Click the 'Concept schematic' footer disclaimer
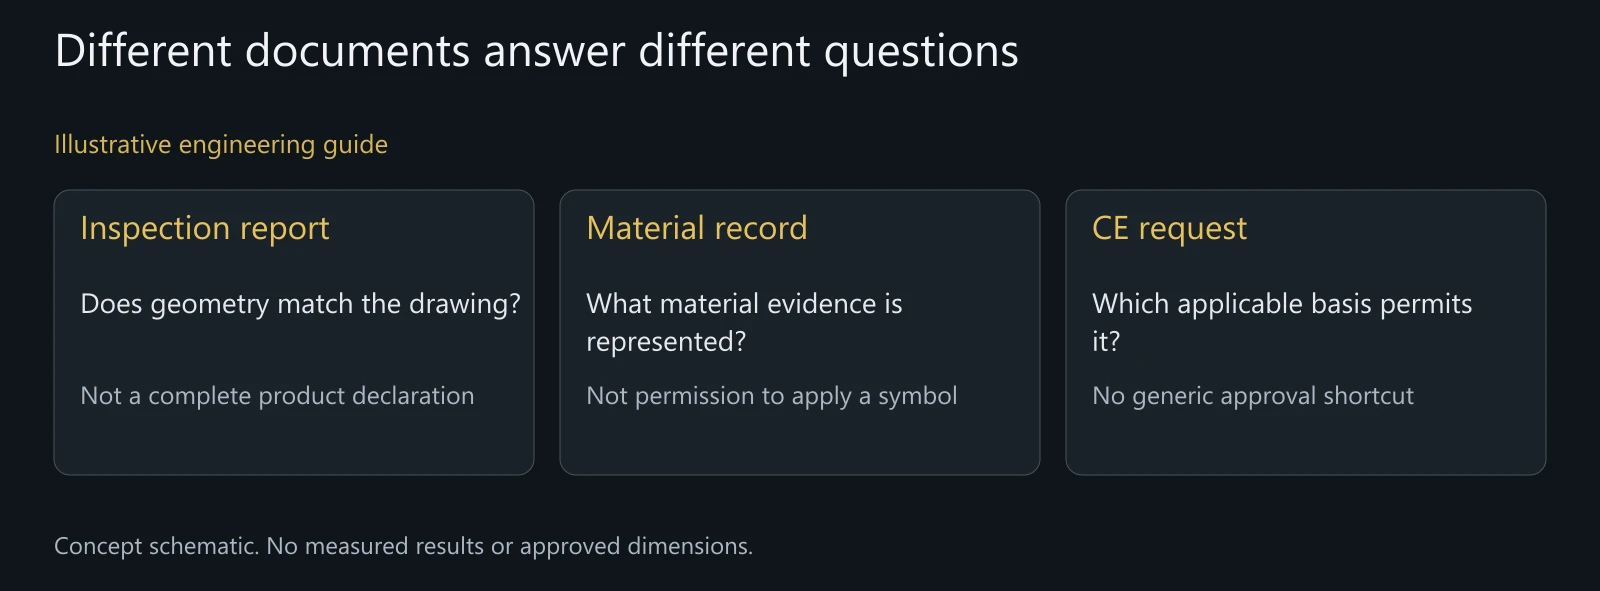The width and height of the screenshot is (1600, 591). 403,546
